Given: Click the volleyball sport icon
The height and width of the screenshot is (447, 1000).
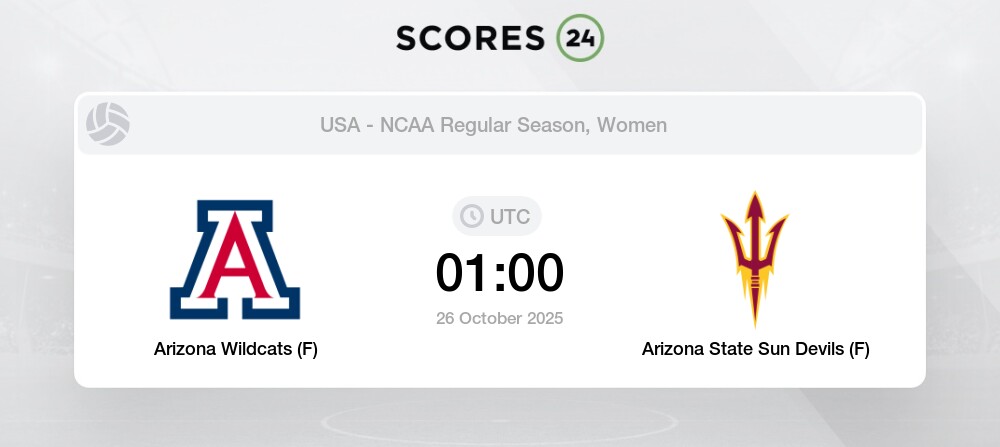Looking at the screenshot, I should tap(107, 125).
